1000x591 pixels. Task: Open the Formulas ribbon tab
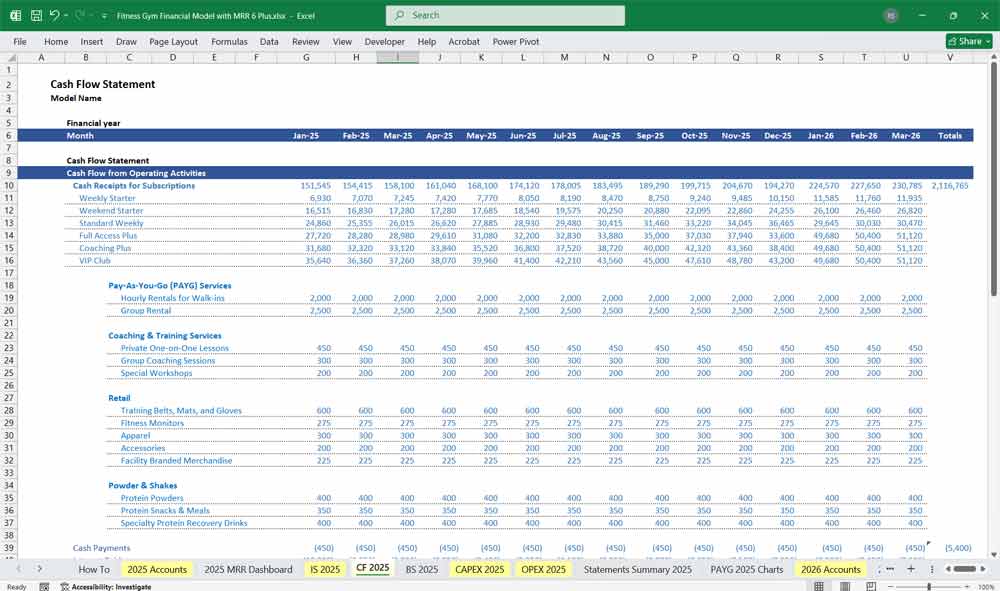[x=230, y=41]
